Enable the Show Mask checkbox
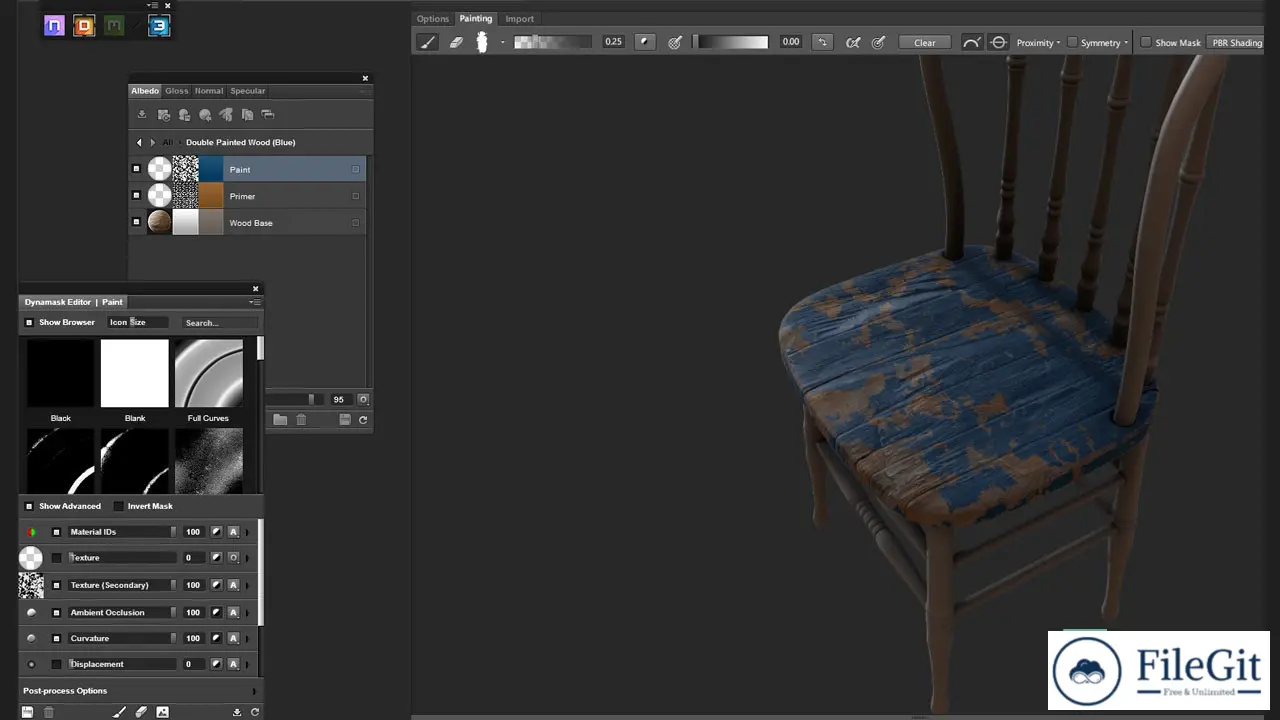The image size is (1280, 720). (x=1146, y=42)
